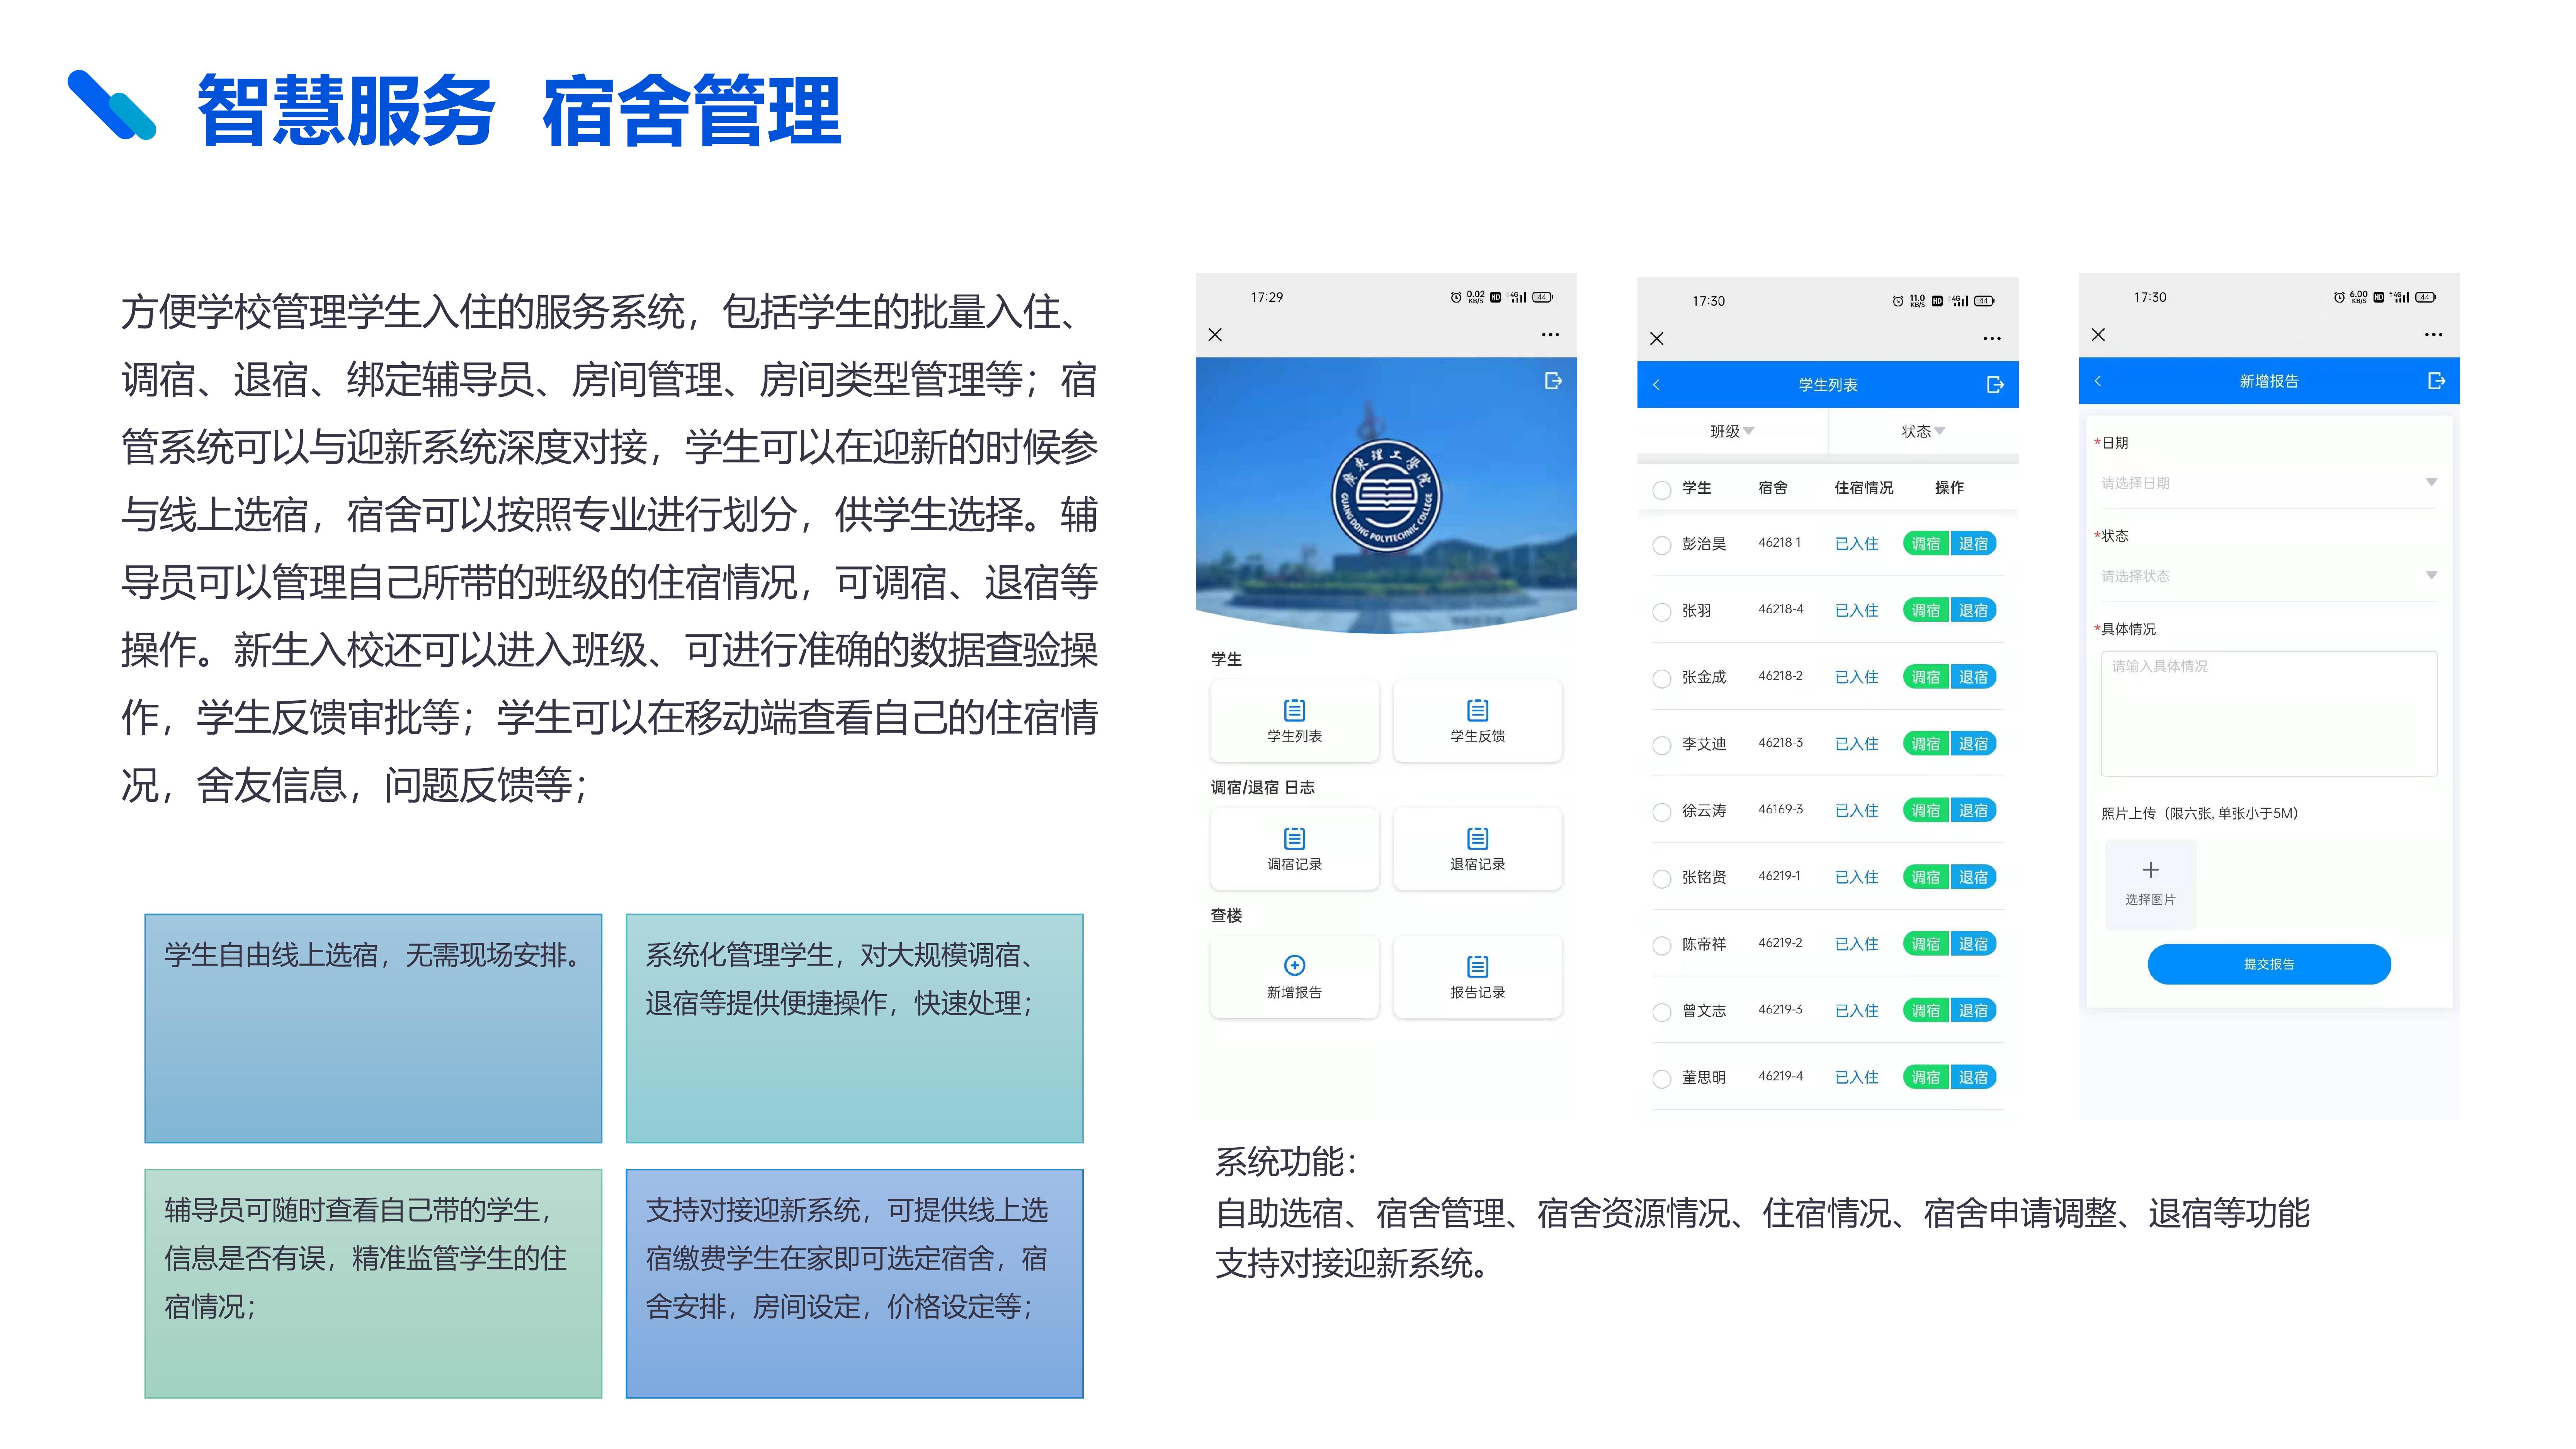This screenshot has width=2576, height=1449.
Task: Select student 曾文志 checkbox
Action: tap(1662, 1012)
